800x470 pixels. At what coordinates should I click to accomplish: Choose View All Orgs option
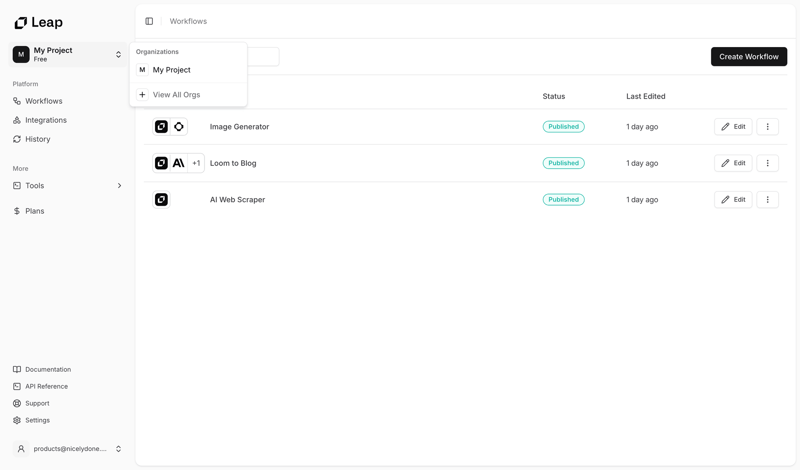pos(188,94)
